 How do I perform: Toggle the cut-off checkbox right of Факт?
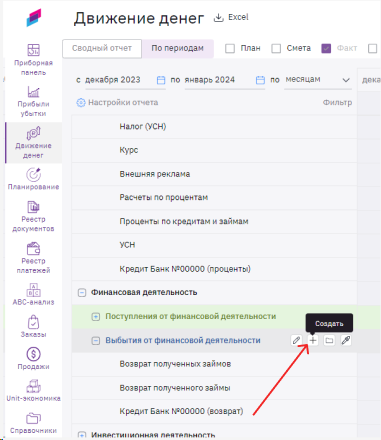(373, 48)
